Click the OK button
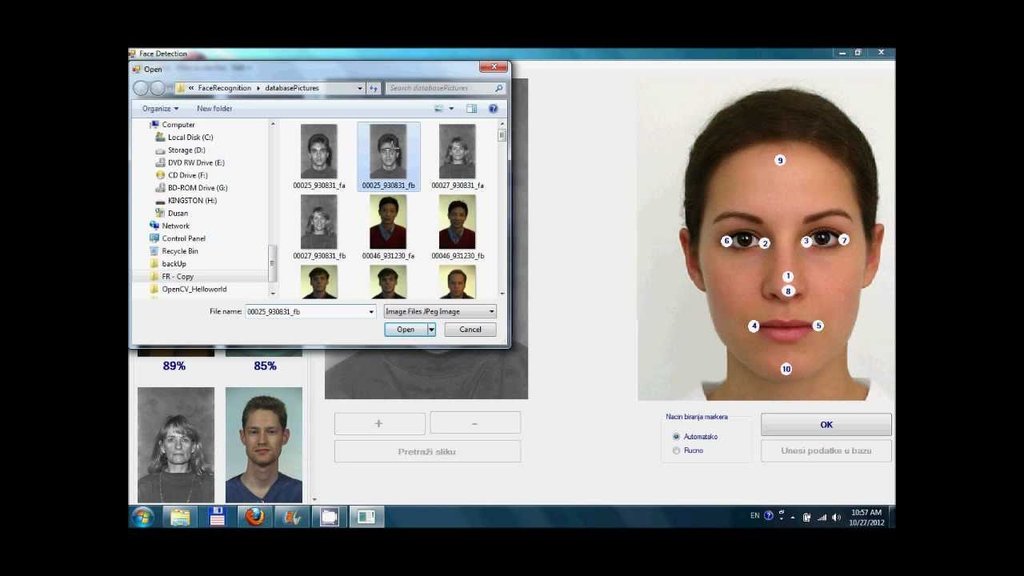Image resolution: width=1024 pixels, height=576 pixels. [826, 424]
